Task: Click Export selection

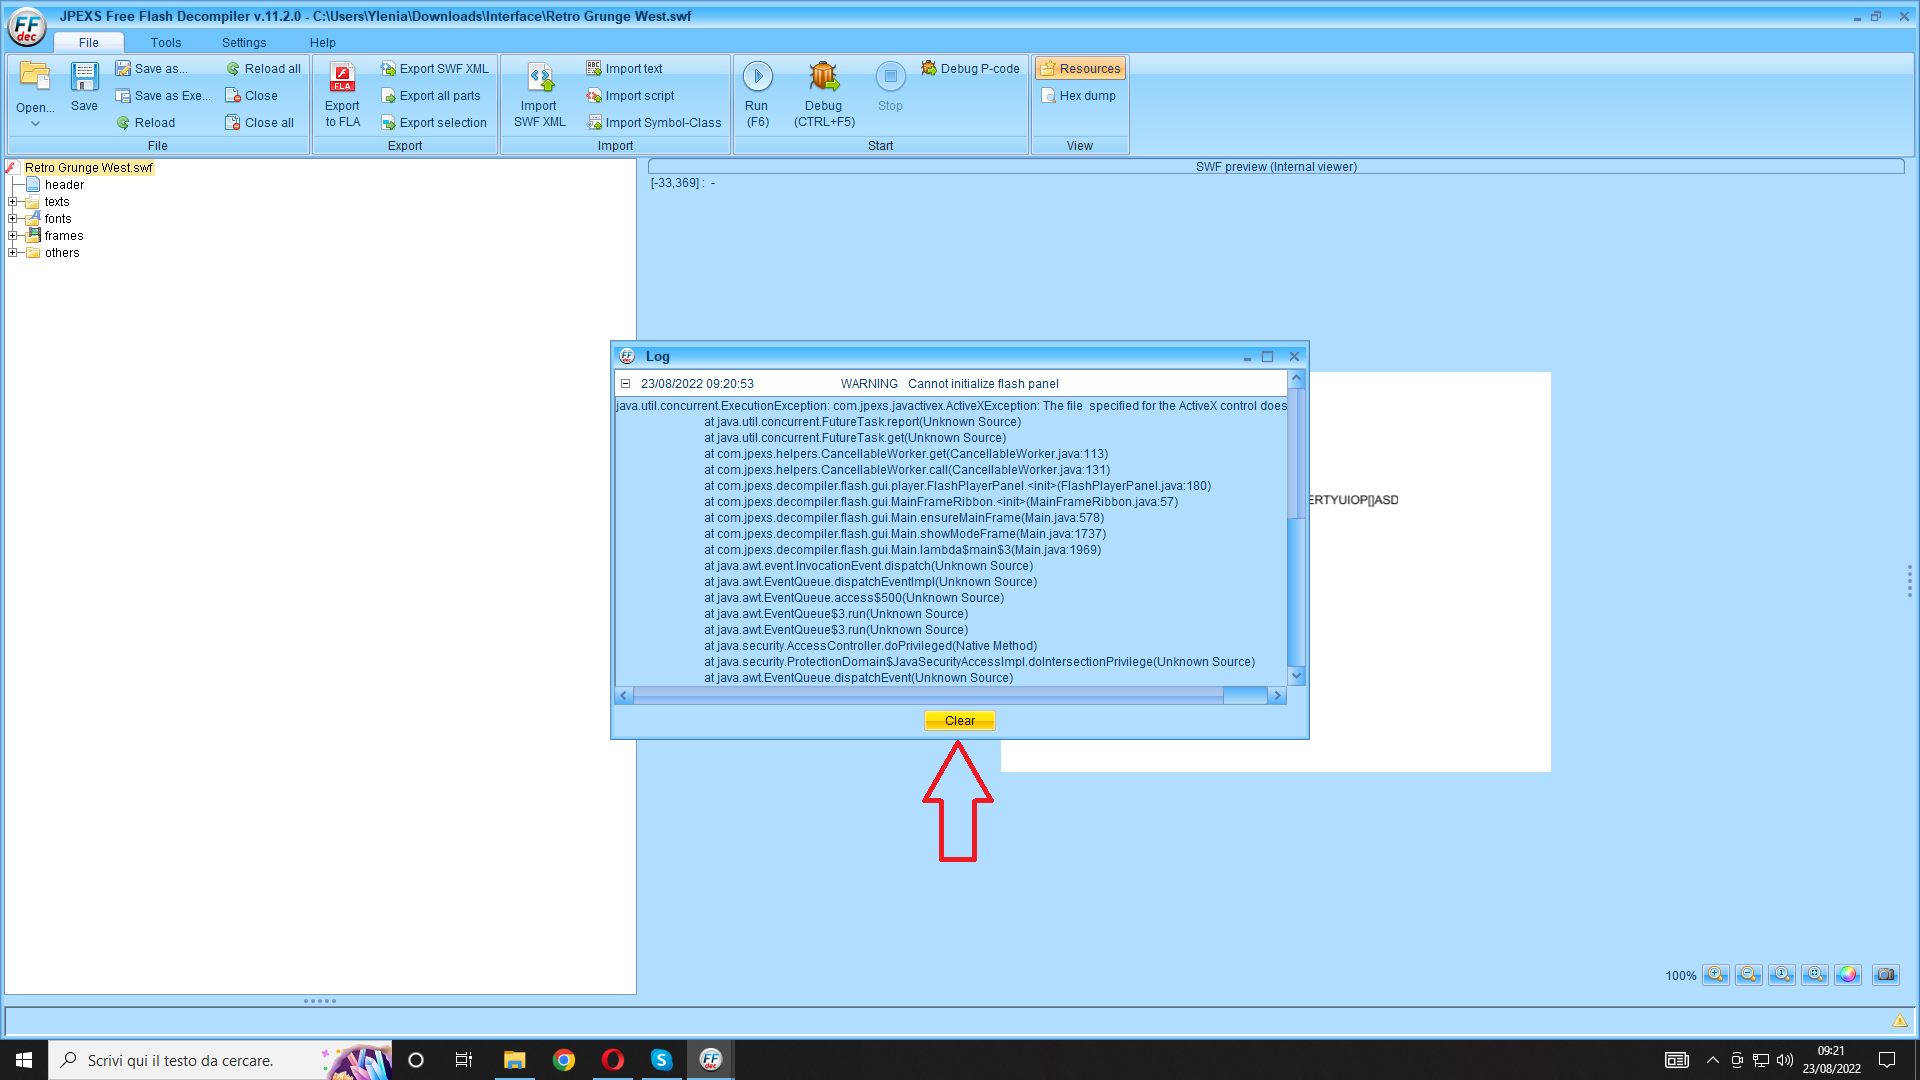Action: (434, 123)
